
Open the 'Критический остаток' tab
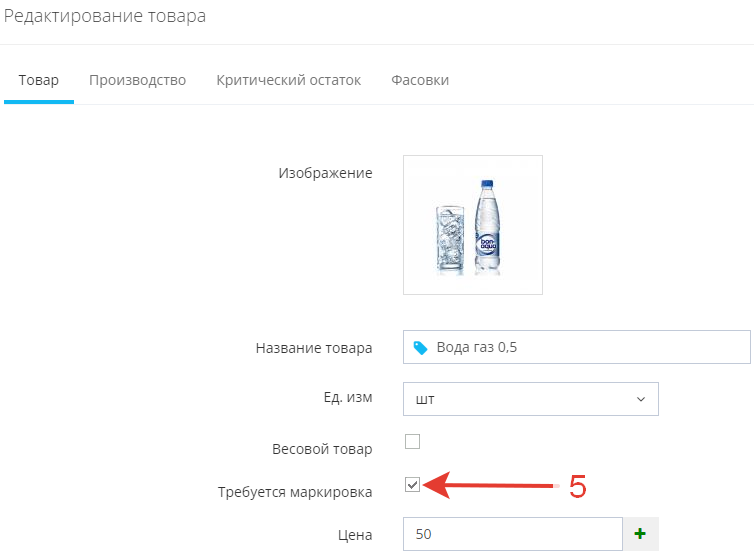pos(288,80)
